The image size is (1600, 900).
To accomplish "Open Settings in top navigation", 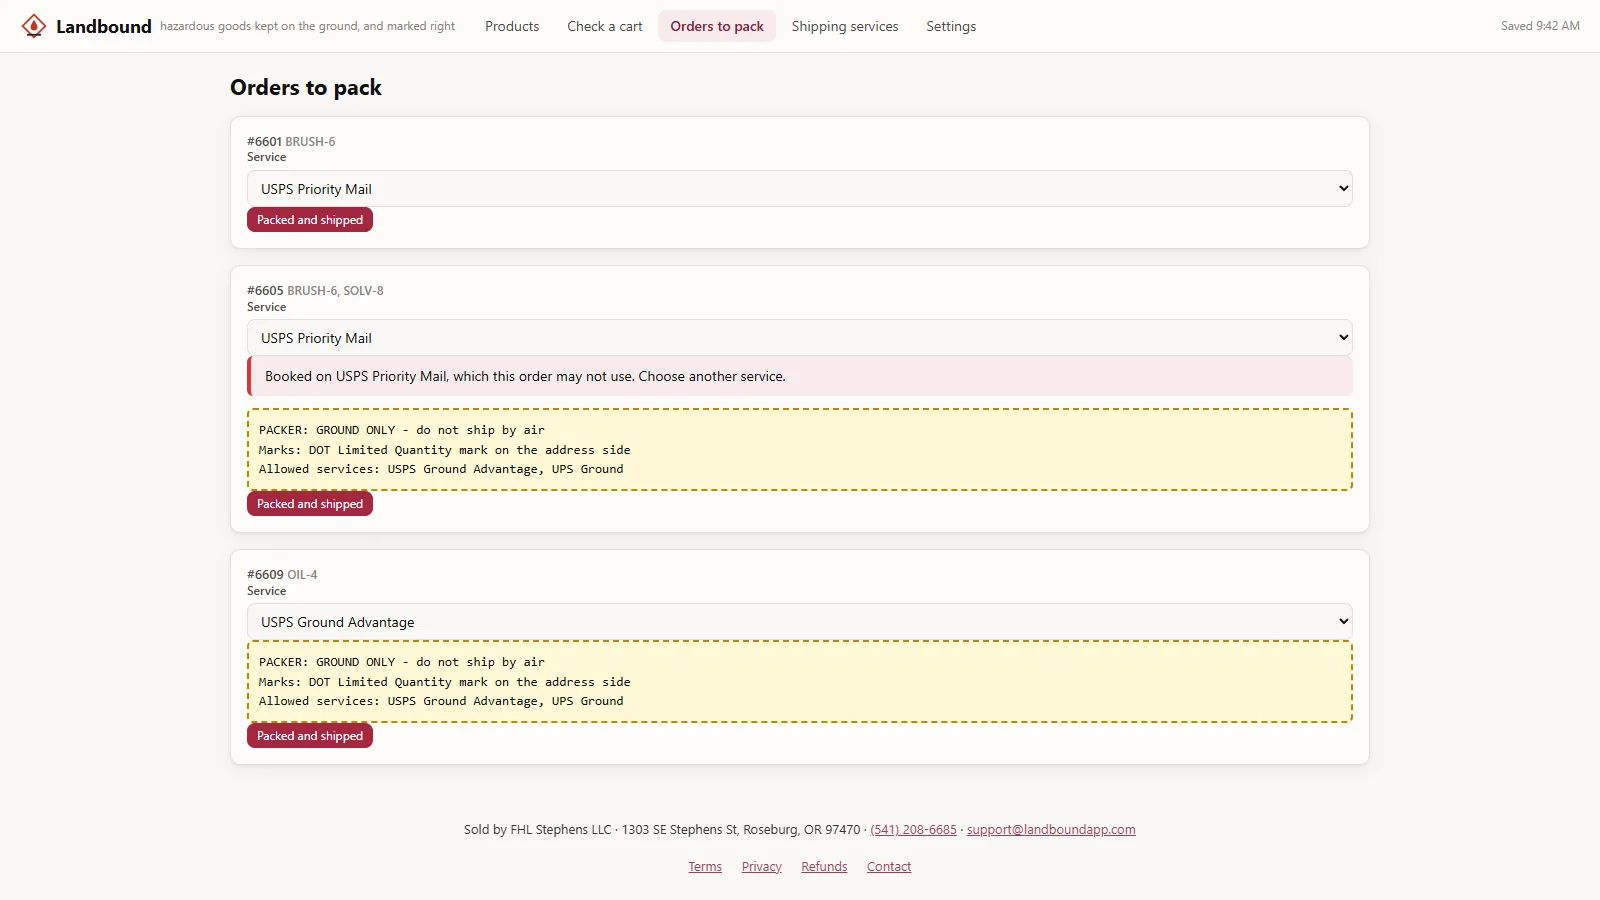I will [x=951, y=26].
